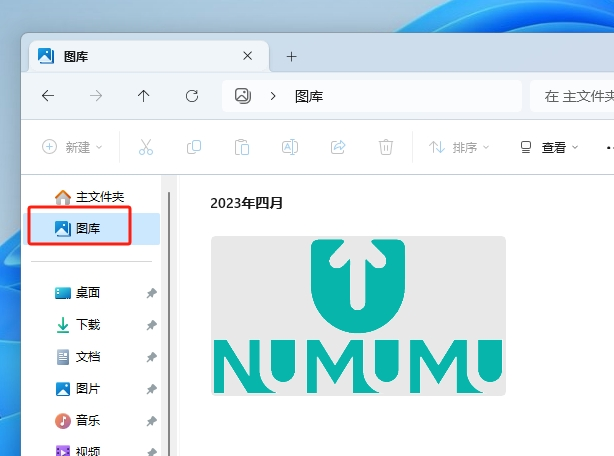Click the 2023年四月 date heading
This screenshot has width=614, height=456.
coord(246,203)
